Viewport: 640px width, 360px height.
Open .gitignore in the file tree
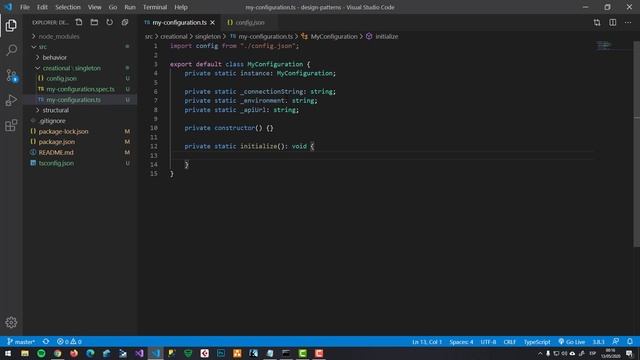coord(80,121)
